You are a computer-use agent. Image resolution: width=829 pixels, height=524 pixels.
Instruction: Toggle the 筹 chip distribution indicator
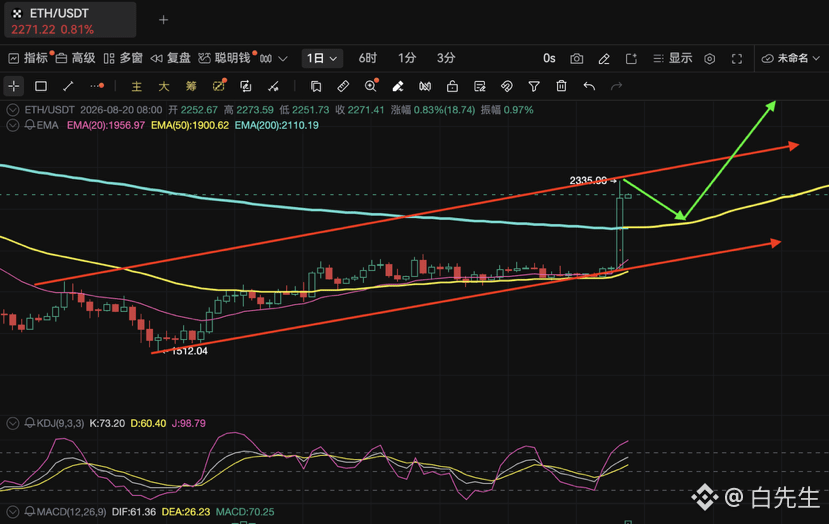click(x=191, y=86)
